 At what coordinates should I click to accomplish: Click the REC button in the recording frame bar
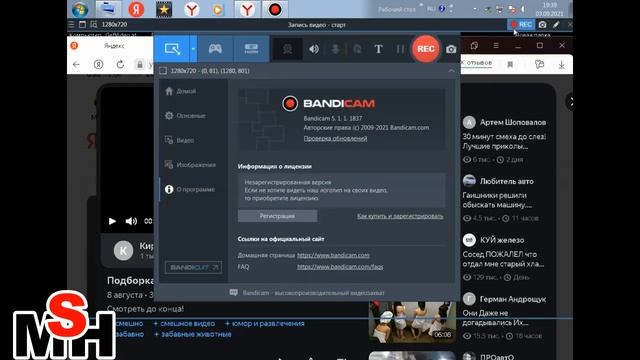click(521, 24)
